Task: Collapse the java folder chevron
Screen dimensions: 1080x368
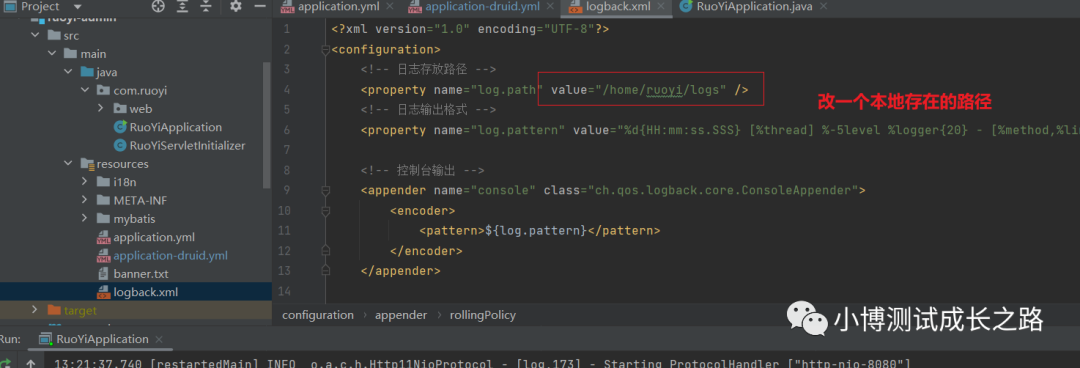Action: pyautogui.click(x=68, y=72)
